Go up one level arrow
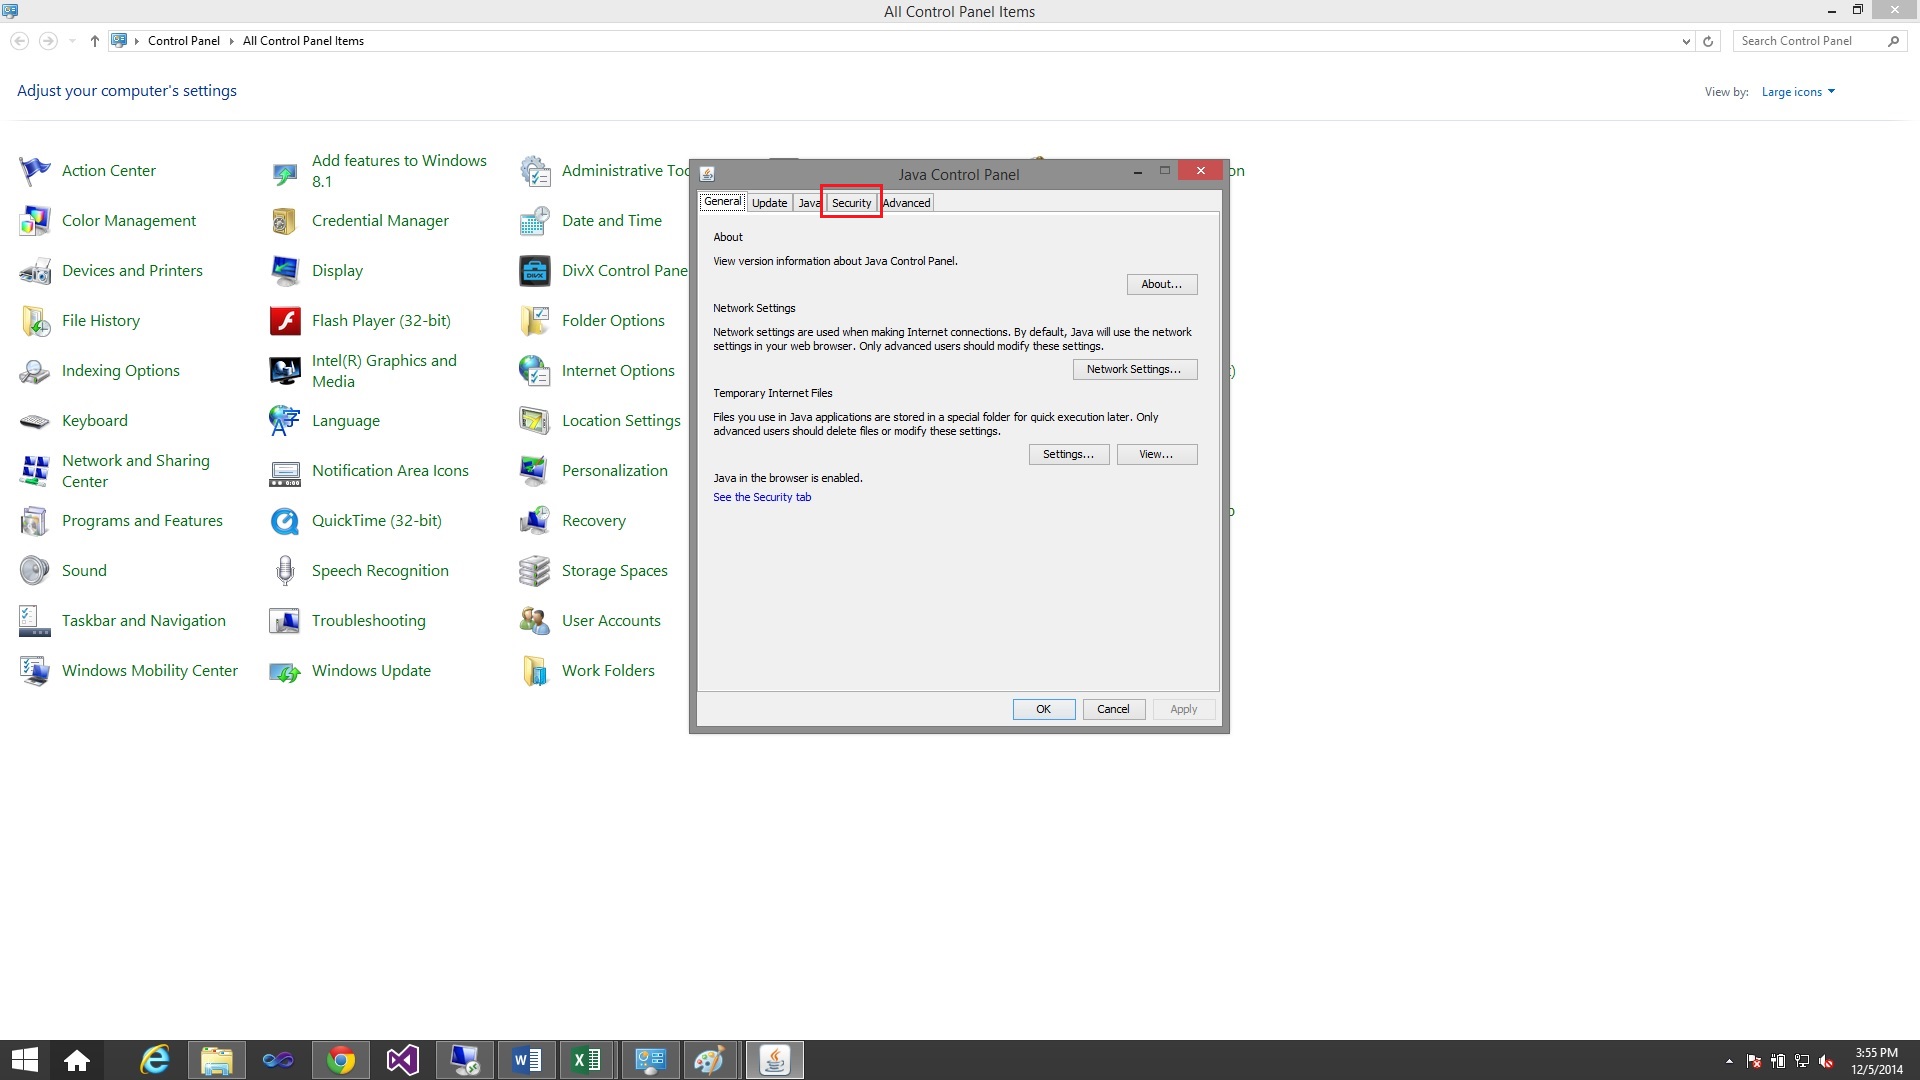Screen dimensions: 1920x1080 (95, 42)
